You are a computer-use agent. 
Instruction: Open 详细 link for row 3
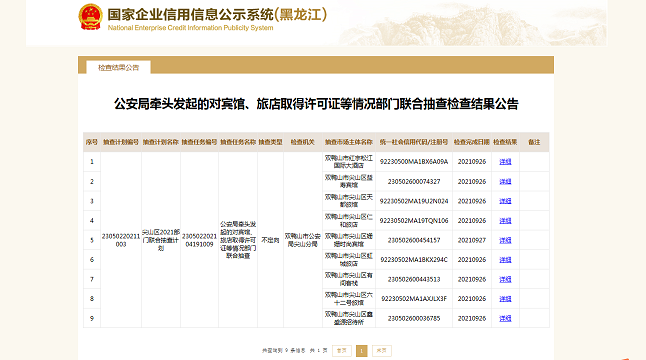tap(505, 201)
